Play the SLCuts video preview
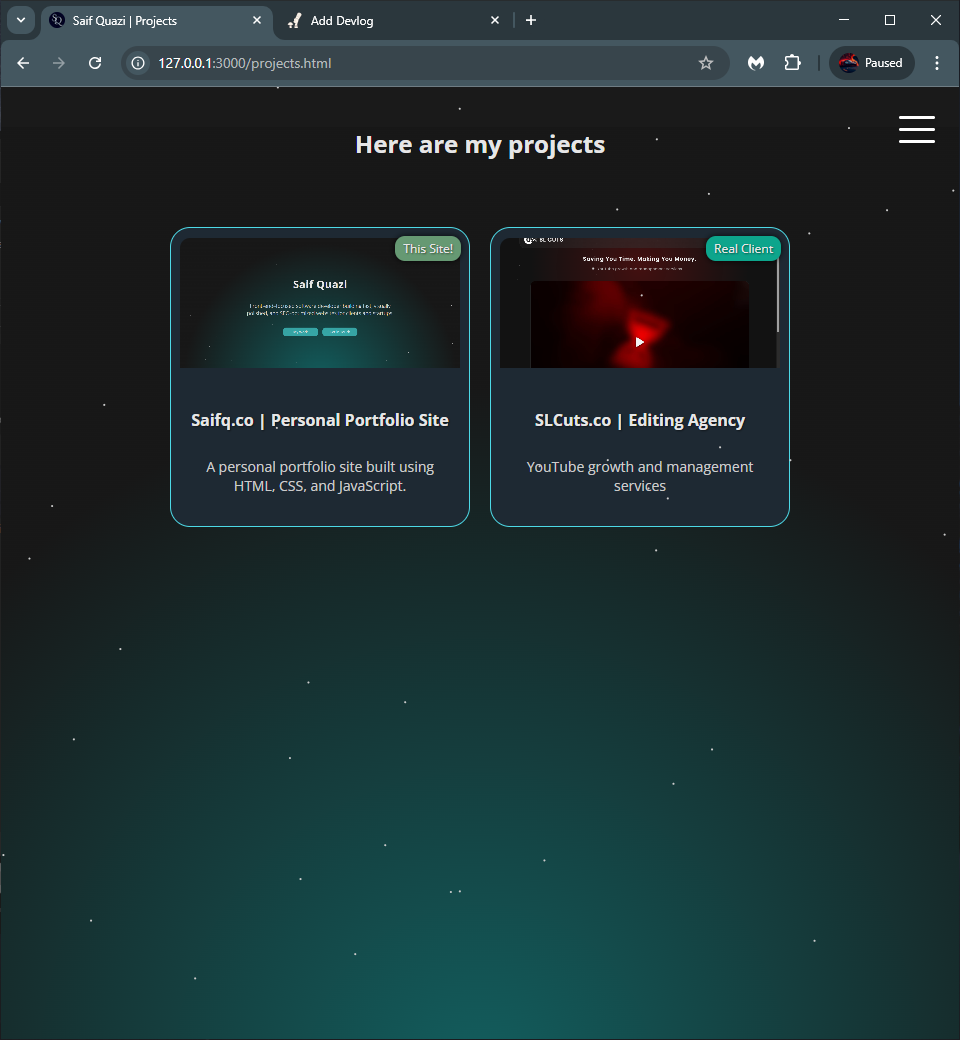960x1040 pixels. pos(640,342)
